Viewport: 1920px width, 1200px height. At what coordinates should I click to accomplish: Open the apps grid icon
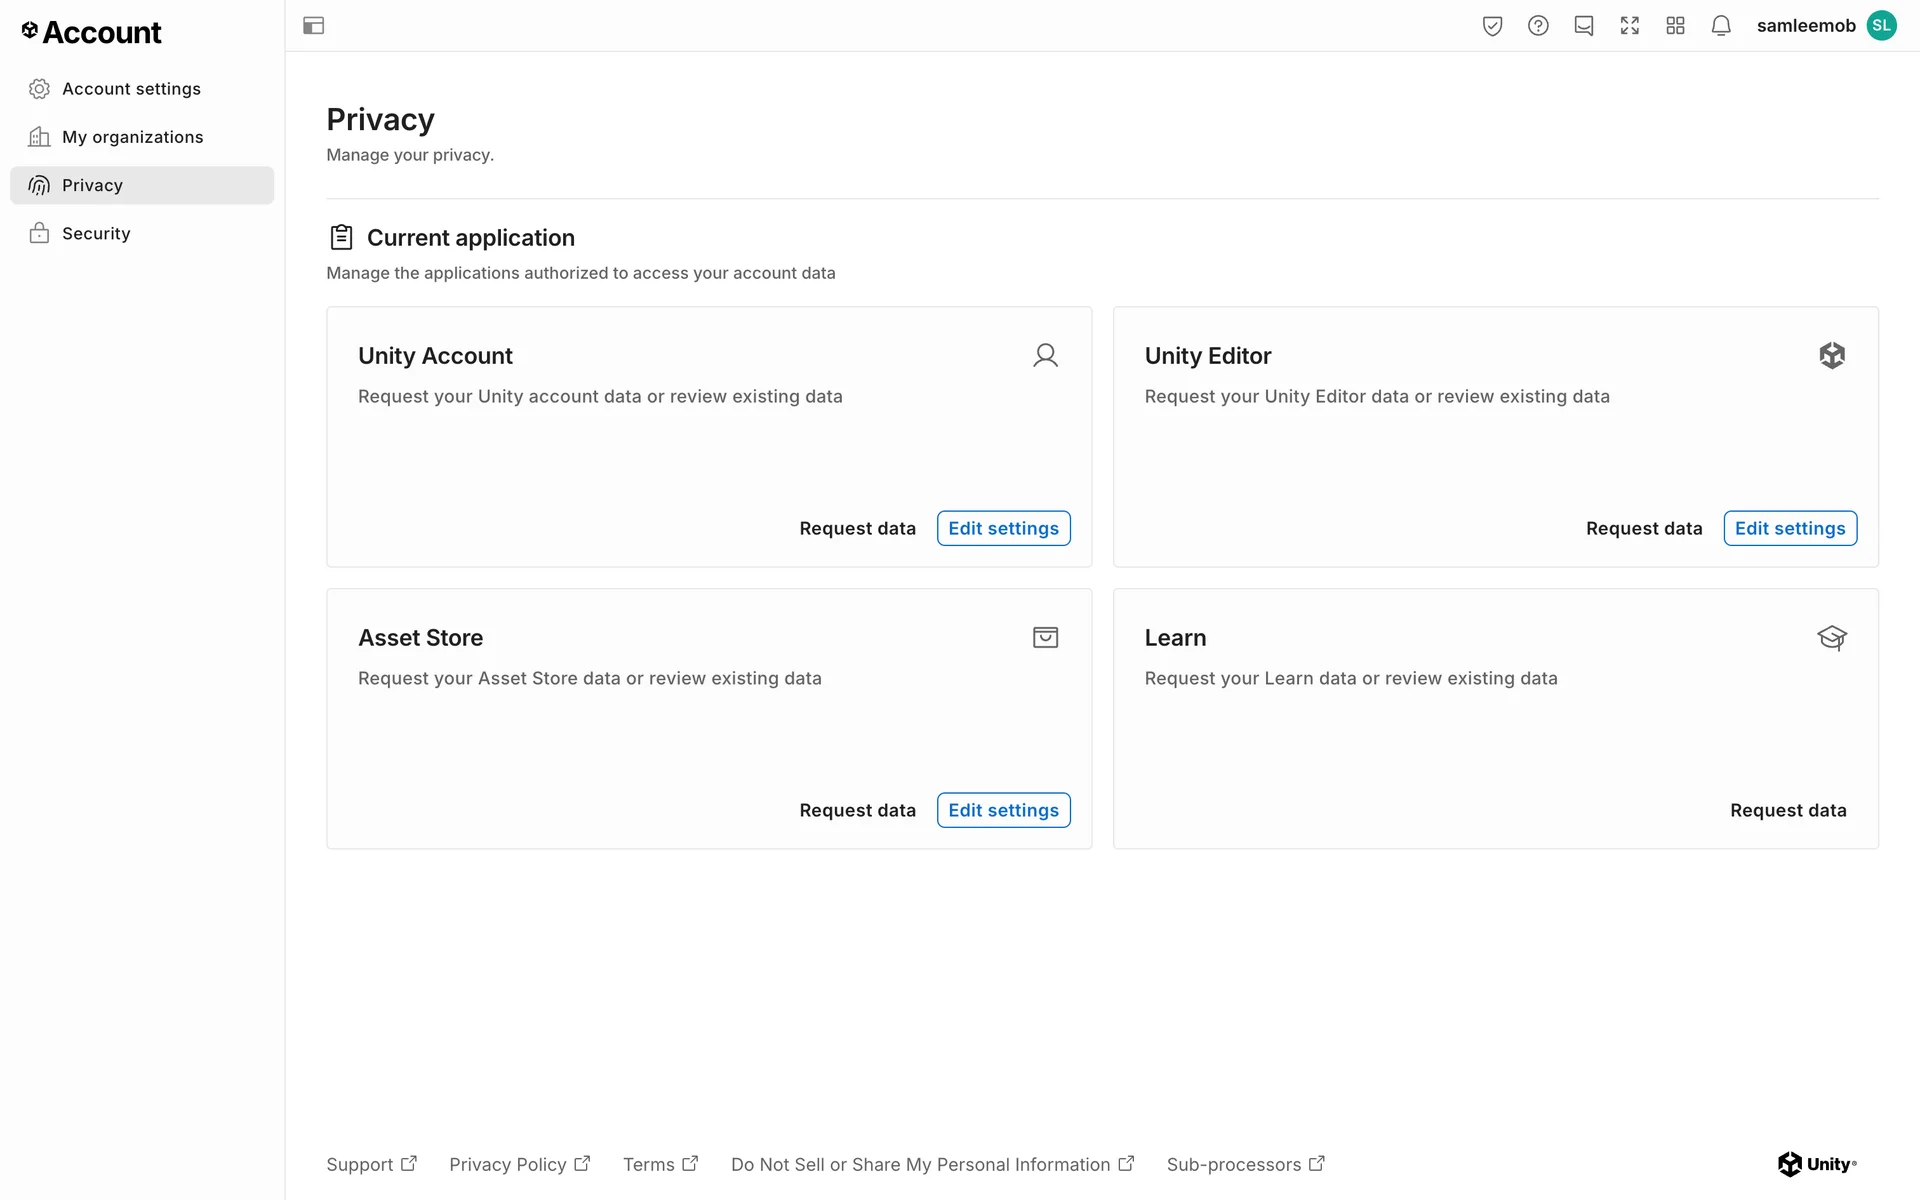[x=1676, y=26]
